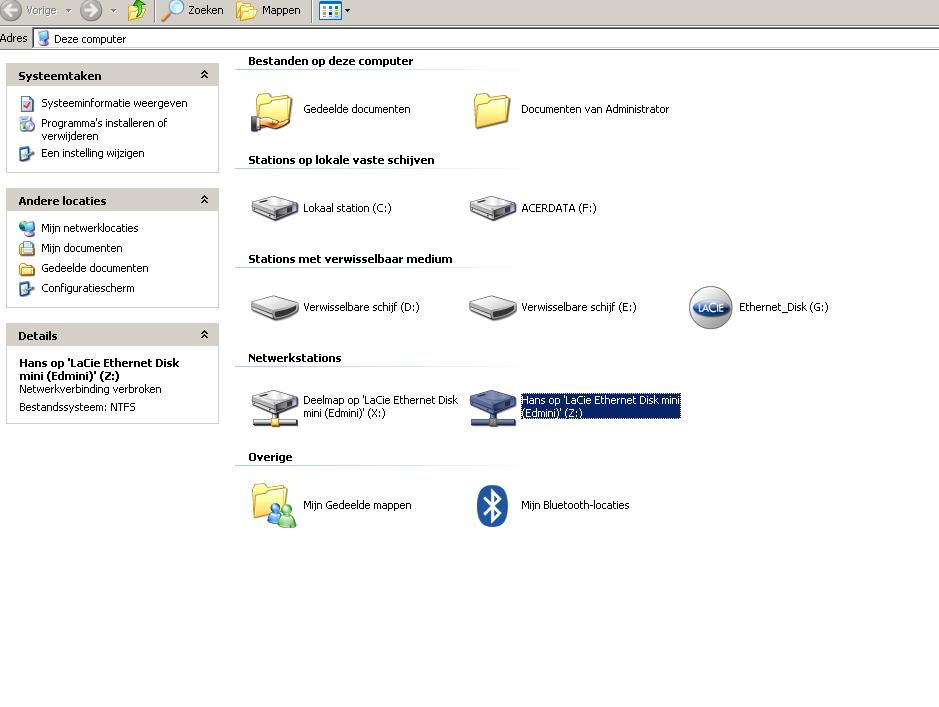
Task: Select the Mijn Bluetooth-locaties icon
Action: pos(492,506)
